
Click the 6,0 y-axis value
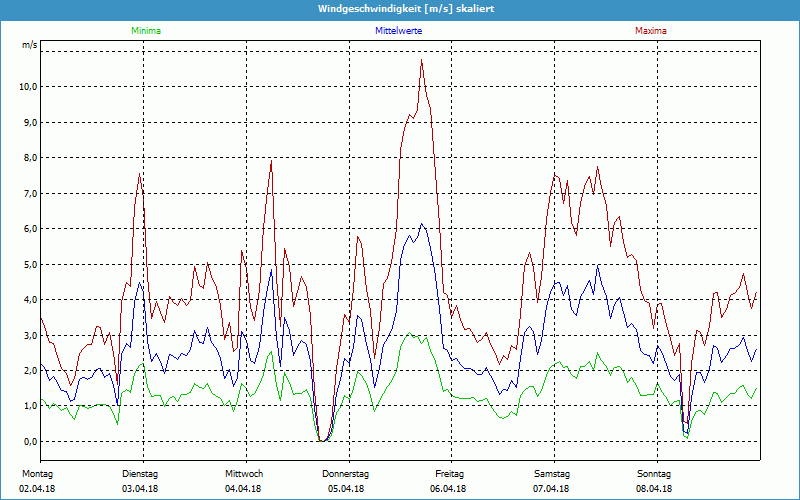coord(31,229)
